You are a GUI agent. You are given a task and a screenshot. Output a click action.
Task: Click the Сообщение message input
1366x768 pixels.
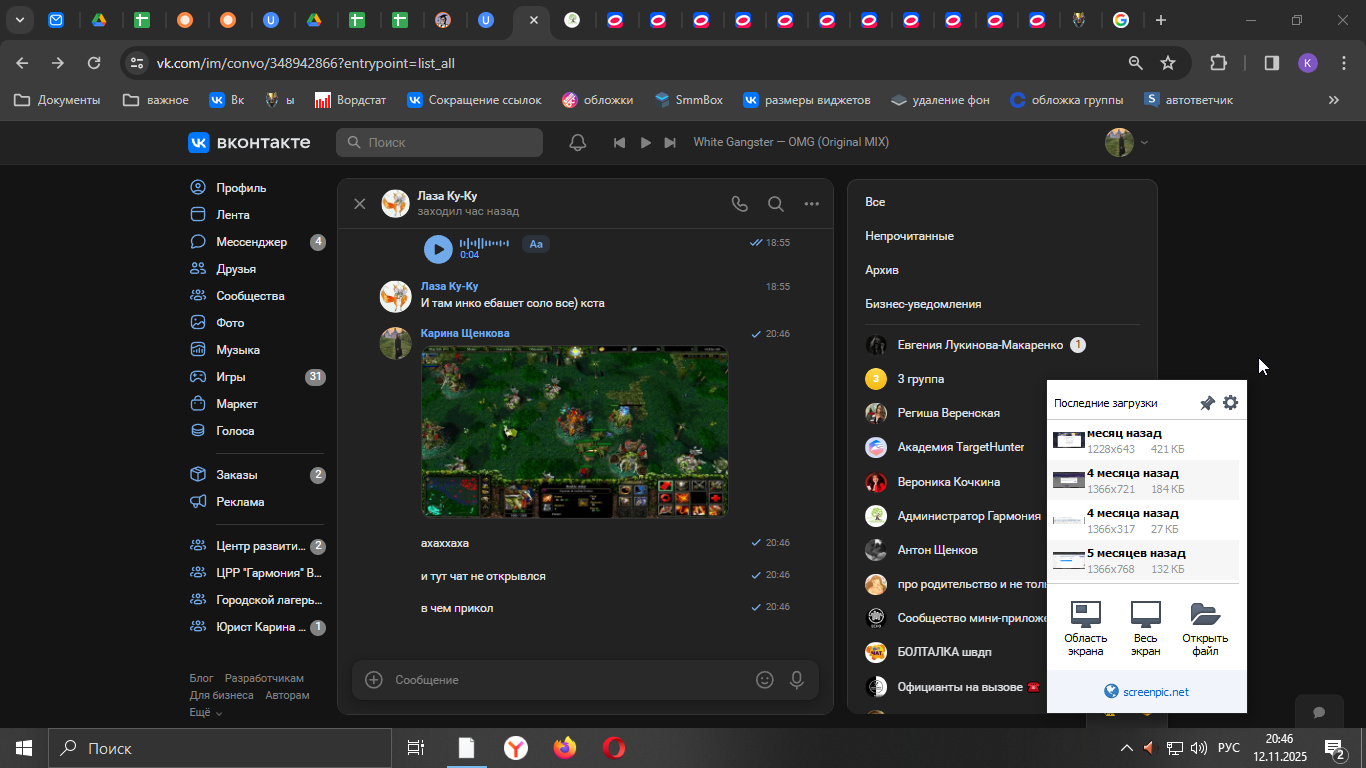568,680
